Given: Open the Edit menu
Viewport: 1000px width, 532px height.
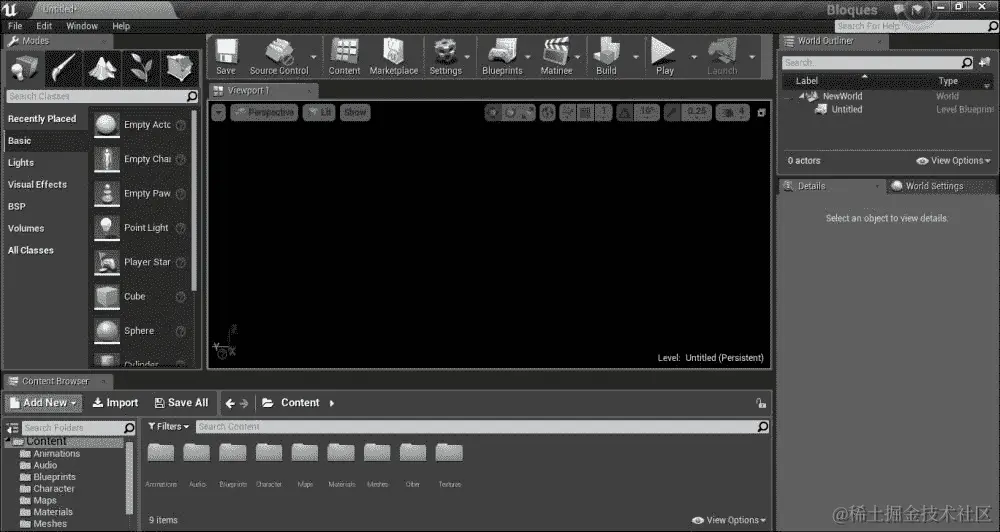Looking at the screenshot, I should pos(44,26).
